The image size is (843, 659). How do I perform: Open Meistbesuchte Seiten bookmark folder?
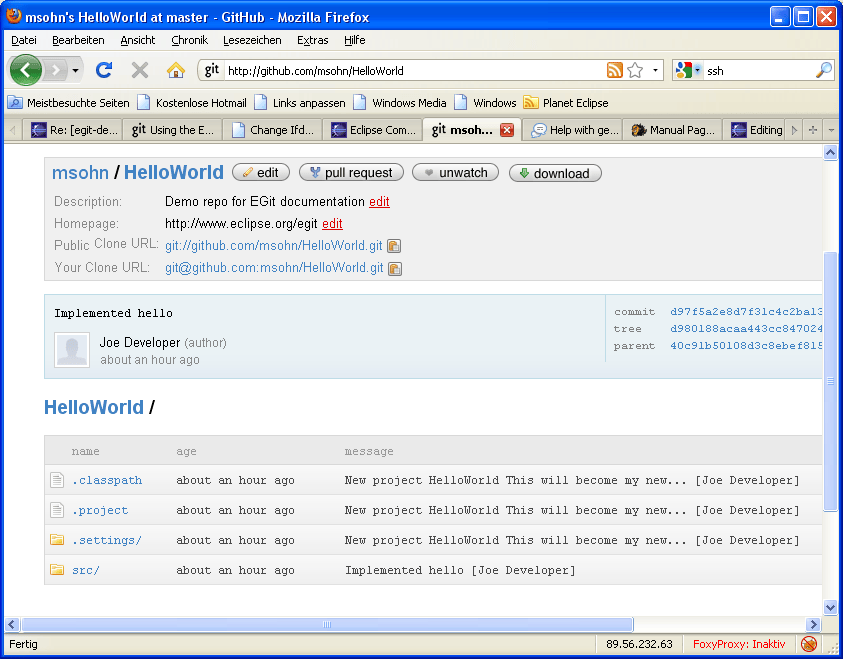69,103
